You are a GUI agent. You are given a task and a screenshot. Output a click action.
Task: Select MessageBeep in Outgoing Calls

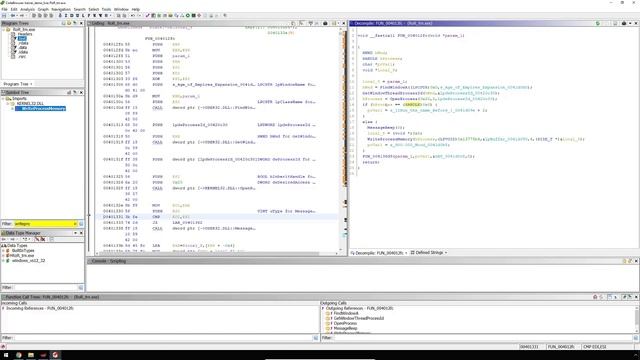345,328
